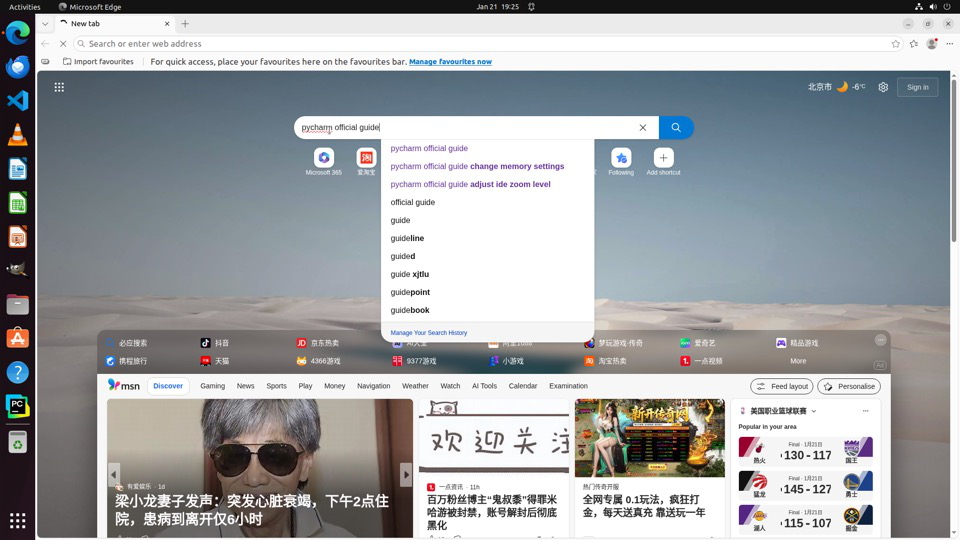Image resolution: width=960 pixels, height=540 pixels.
Task: Choose the 'guide xjtlu' suggestion
Action: click(487, 274)
